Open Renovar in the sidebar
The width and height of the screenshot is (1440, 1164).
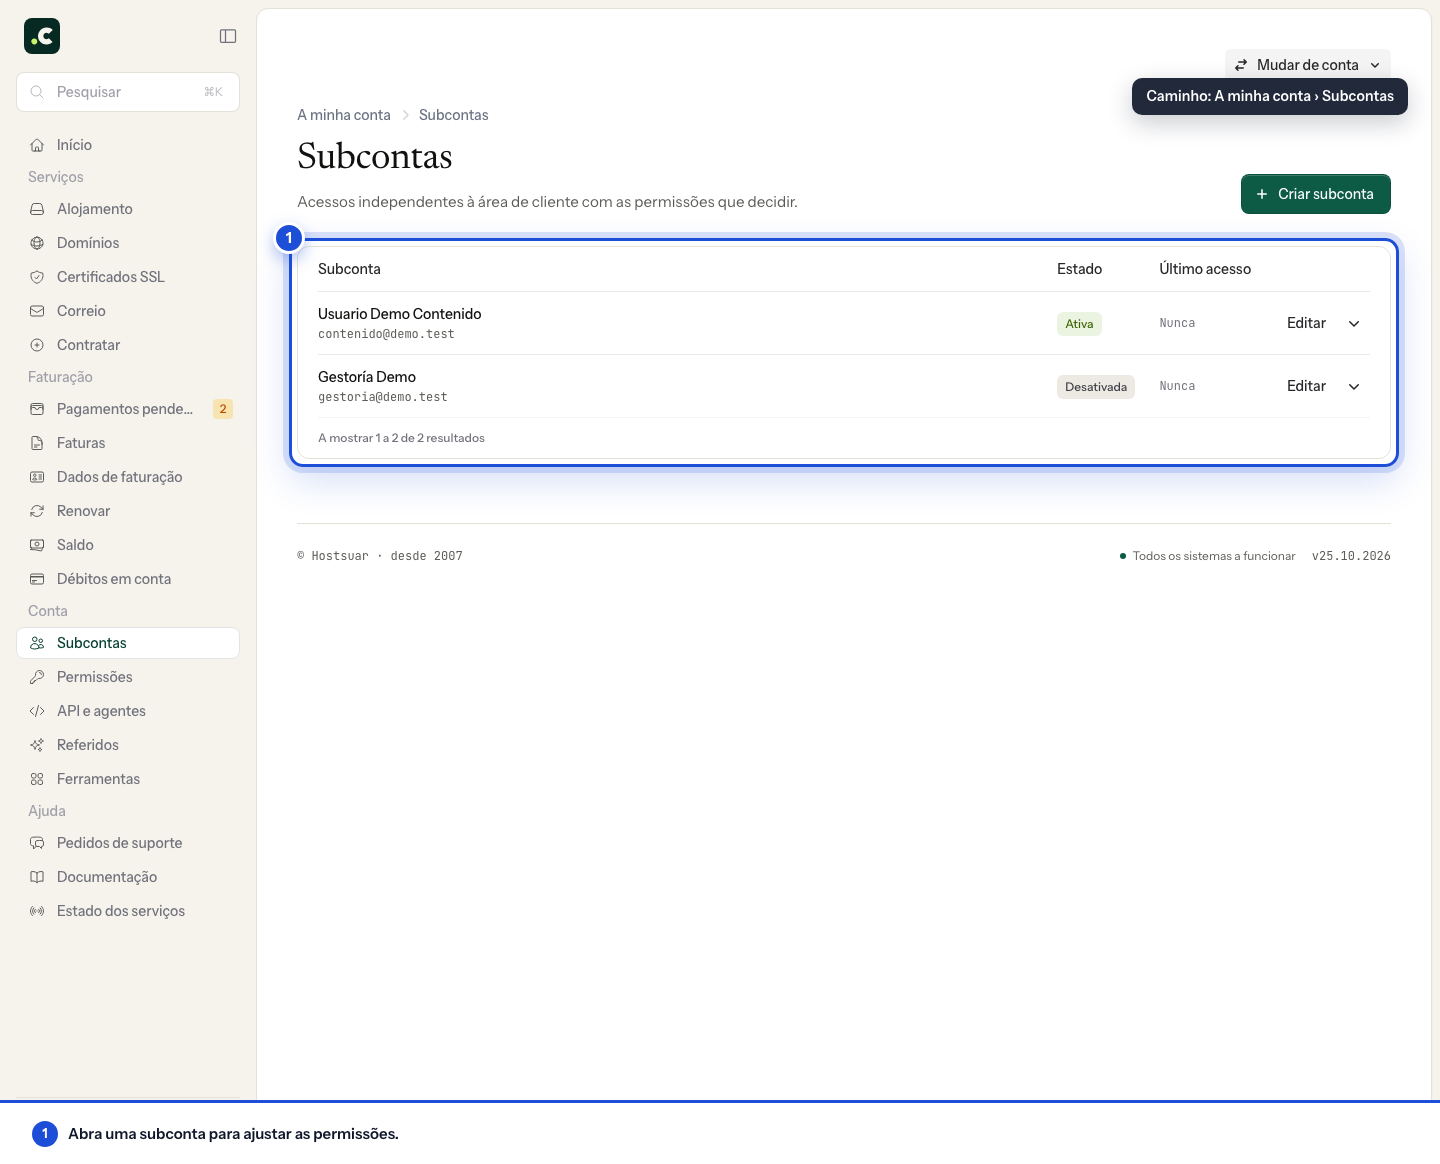(128, 511)
